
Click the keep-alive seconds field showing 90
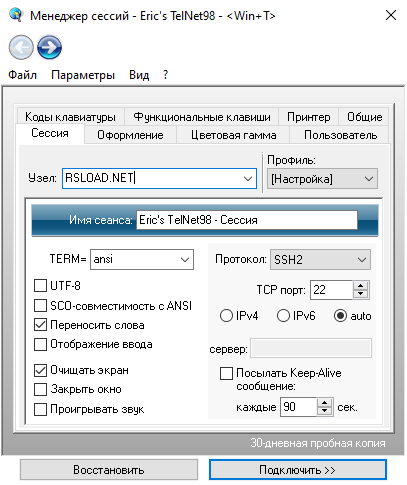298,407
